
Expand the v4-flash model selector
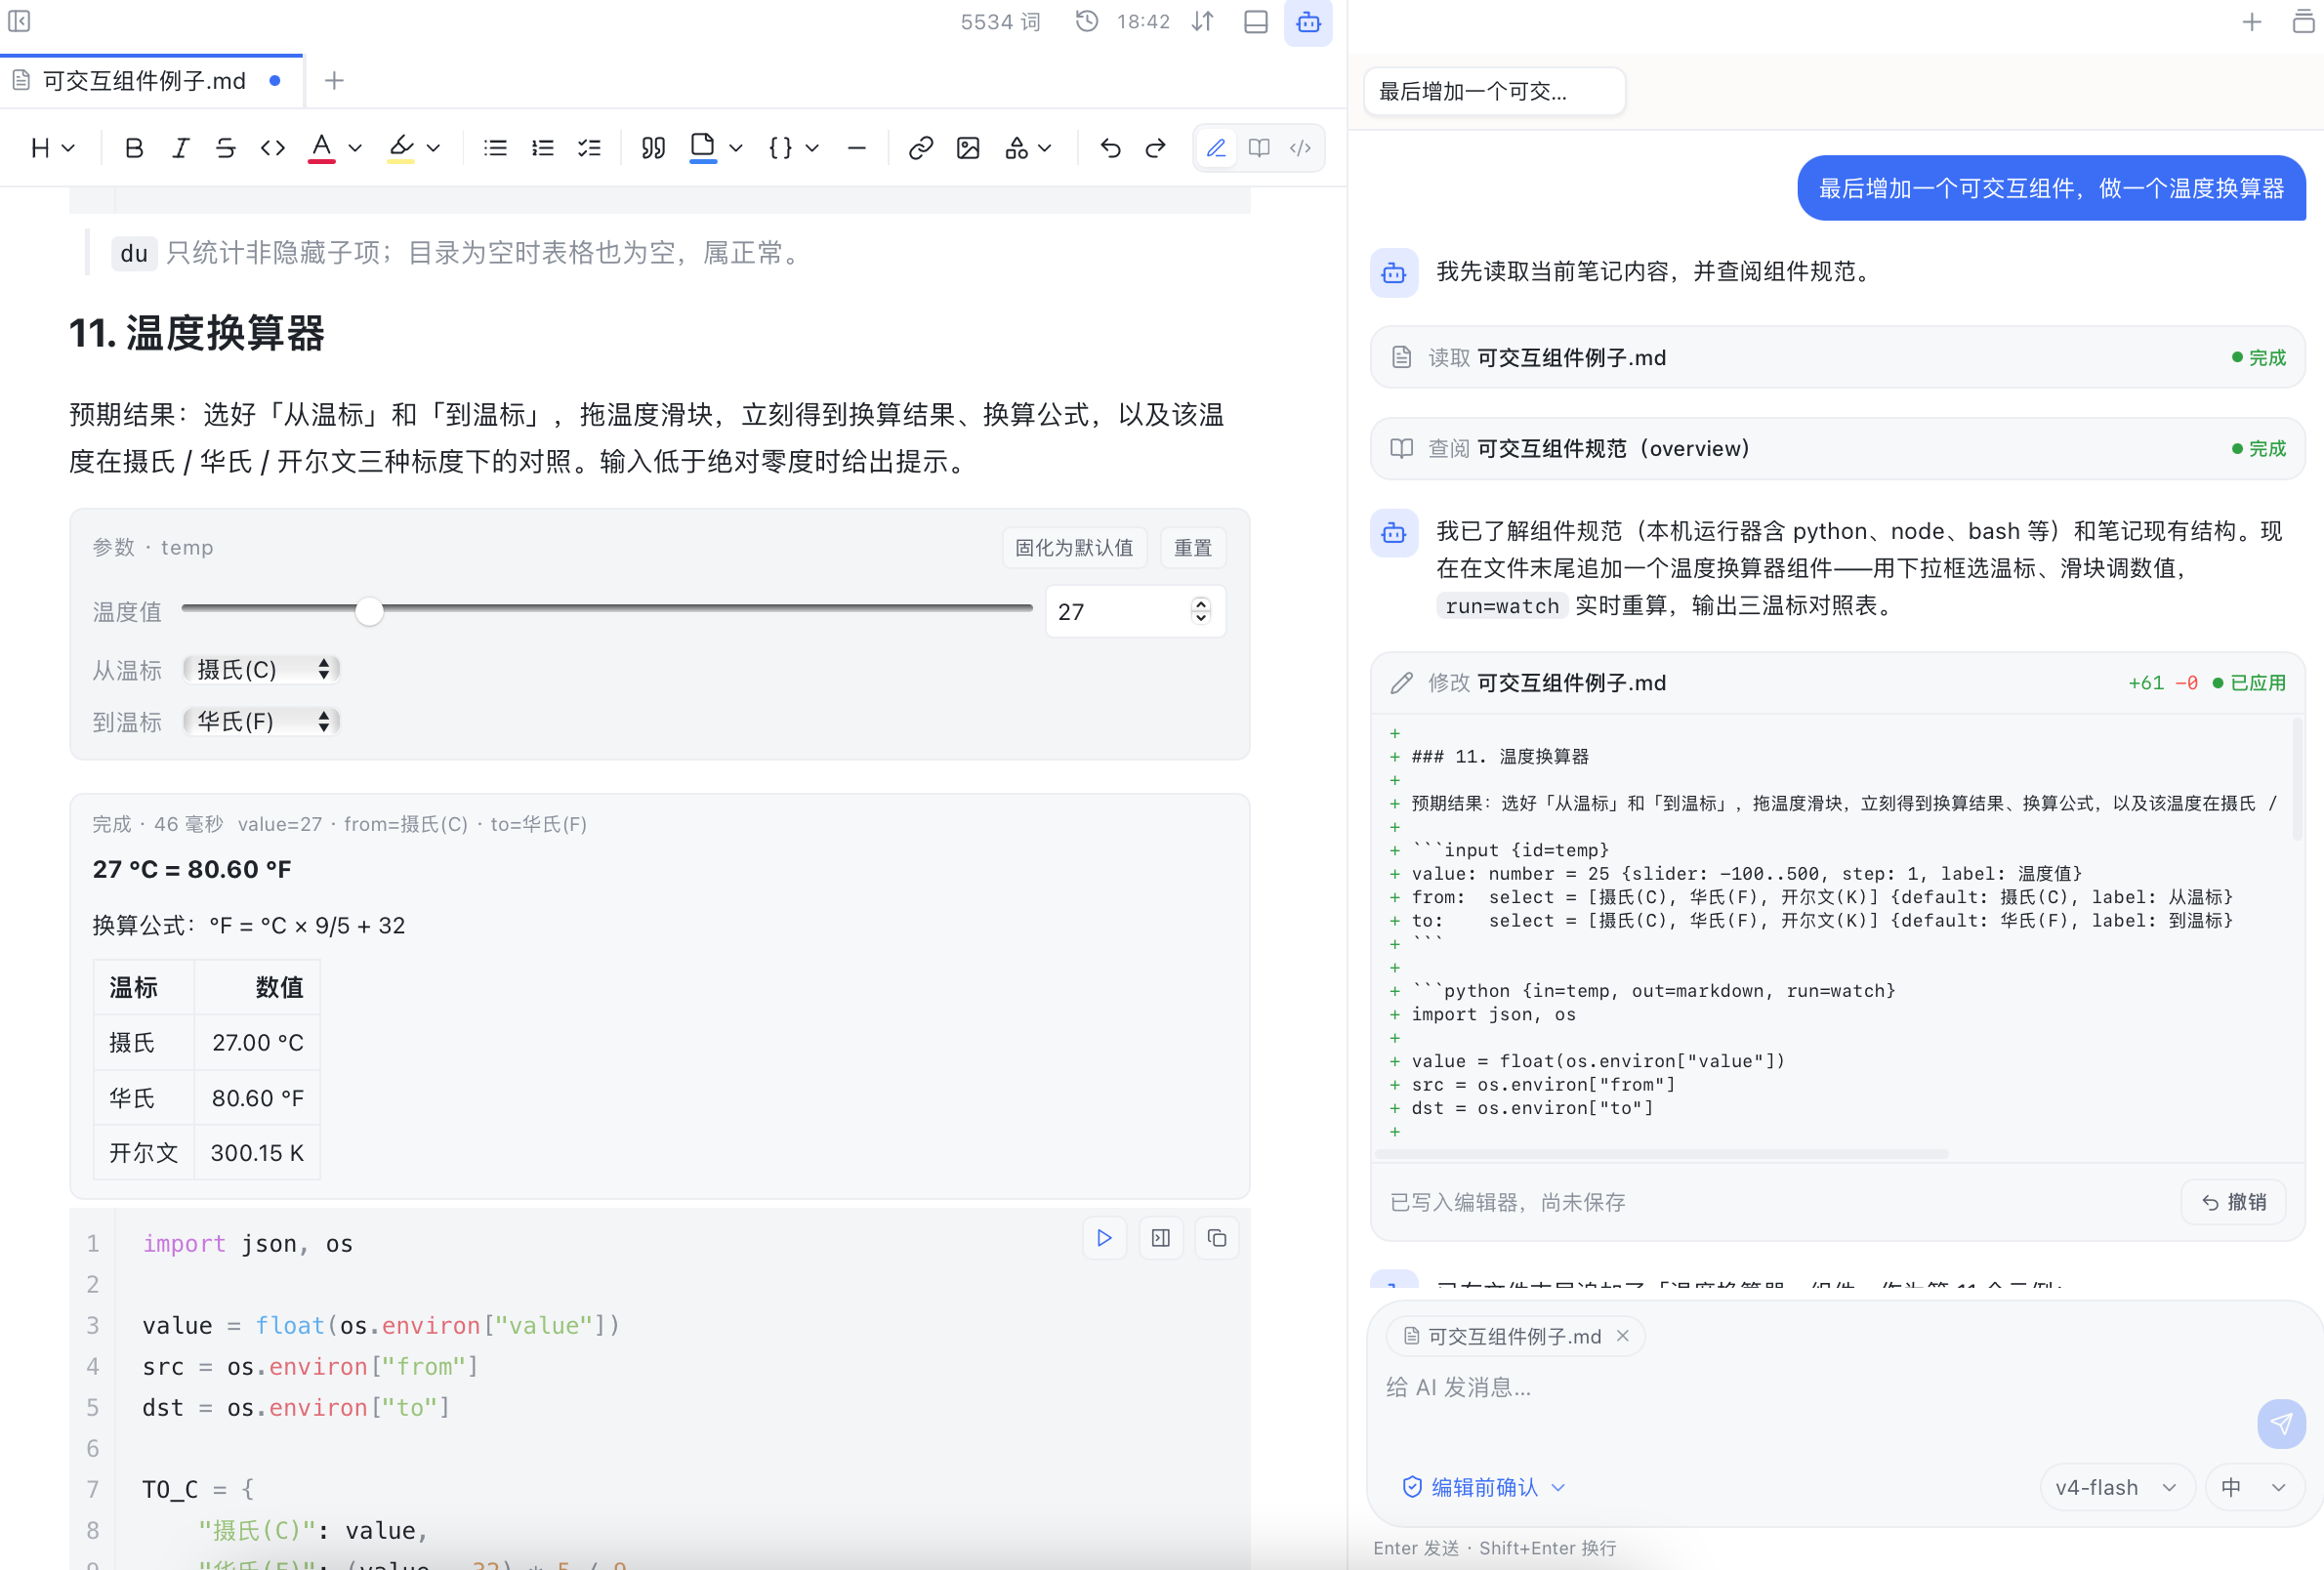click(2116, 1487)
